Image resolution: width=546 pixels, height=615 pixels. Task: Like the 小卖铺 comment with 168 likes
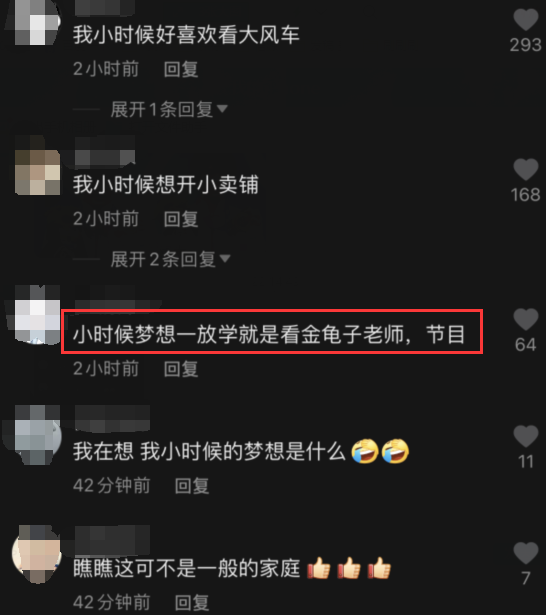point(526,169)
